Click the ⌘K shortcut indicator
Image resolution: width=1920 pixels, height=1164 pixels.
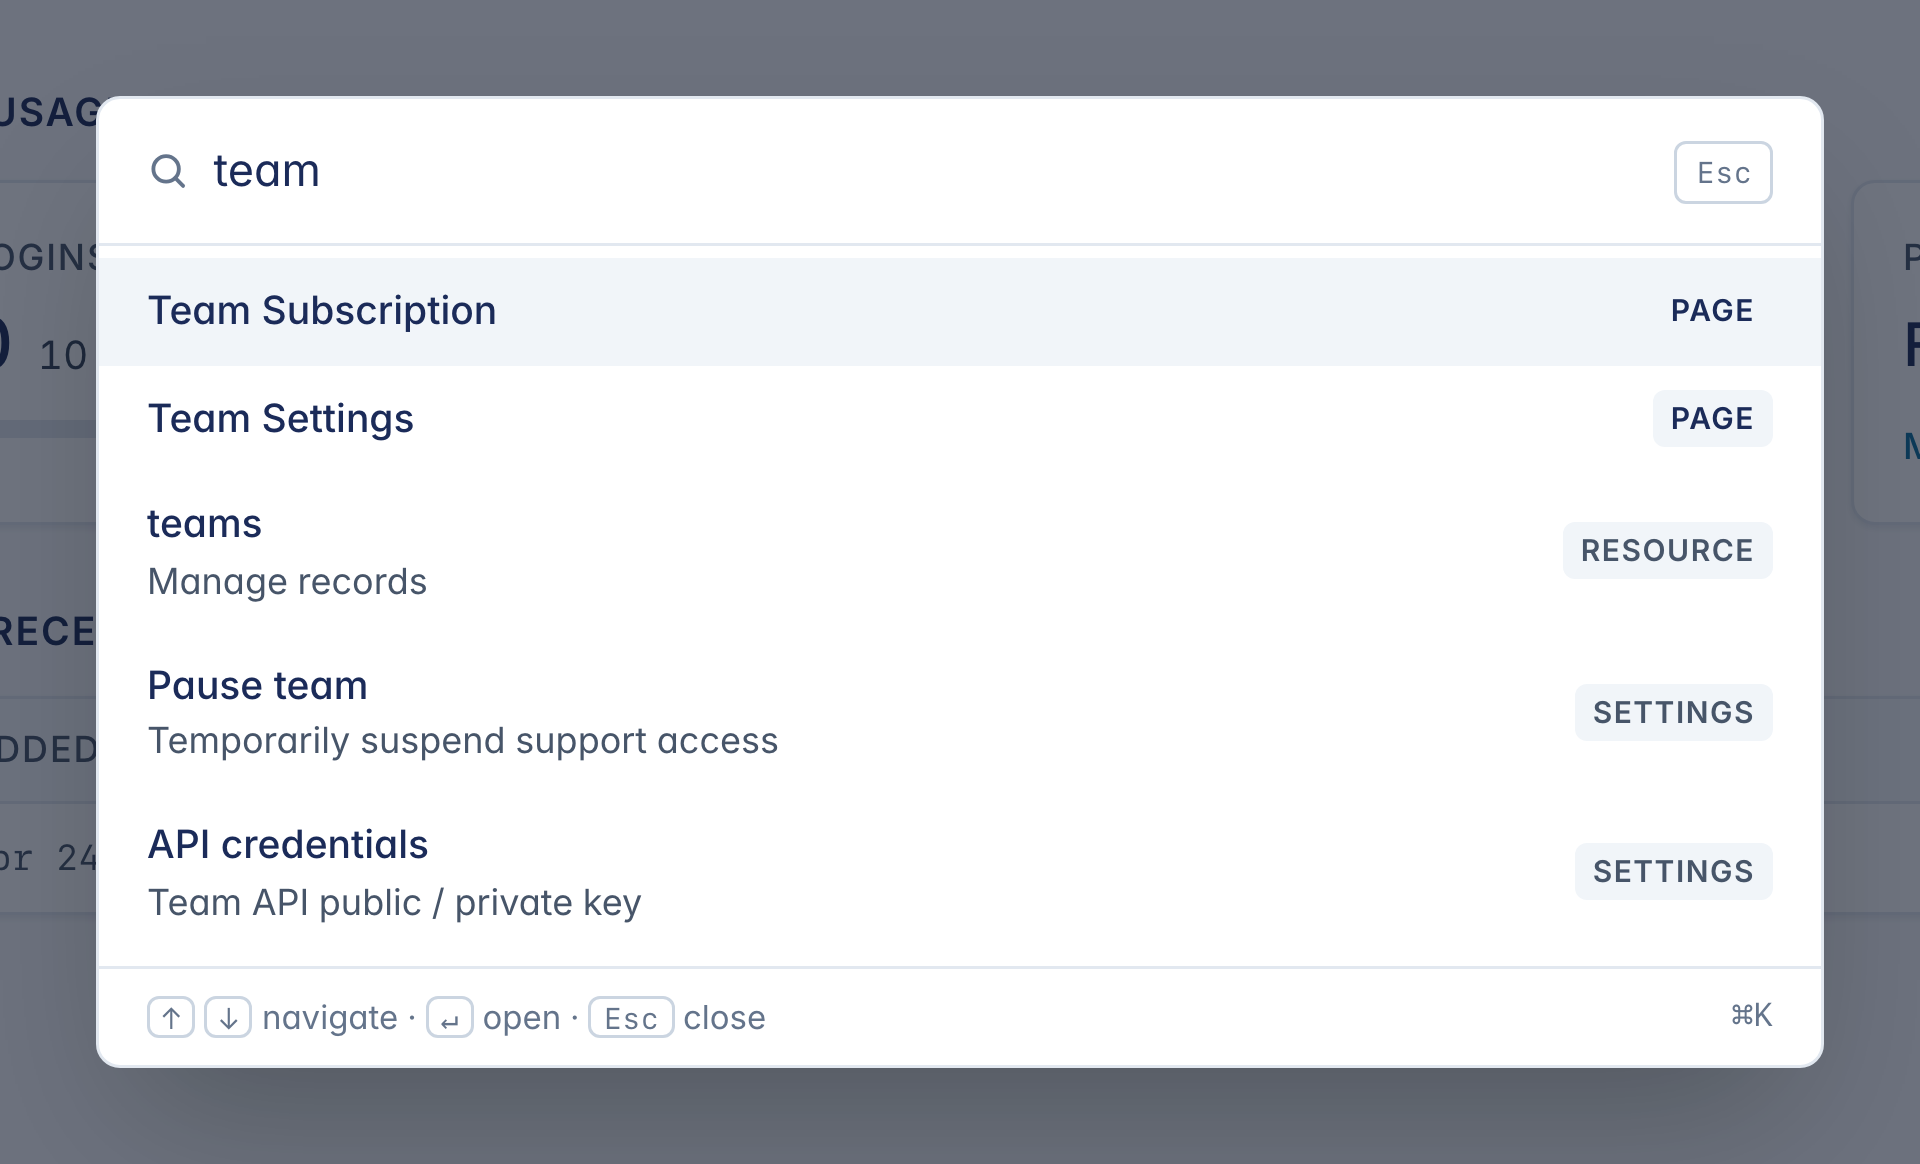click(x=1751, y=1016)
